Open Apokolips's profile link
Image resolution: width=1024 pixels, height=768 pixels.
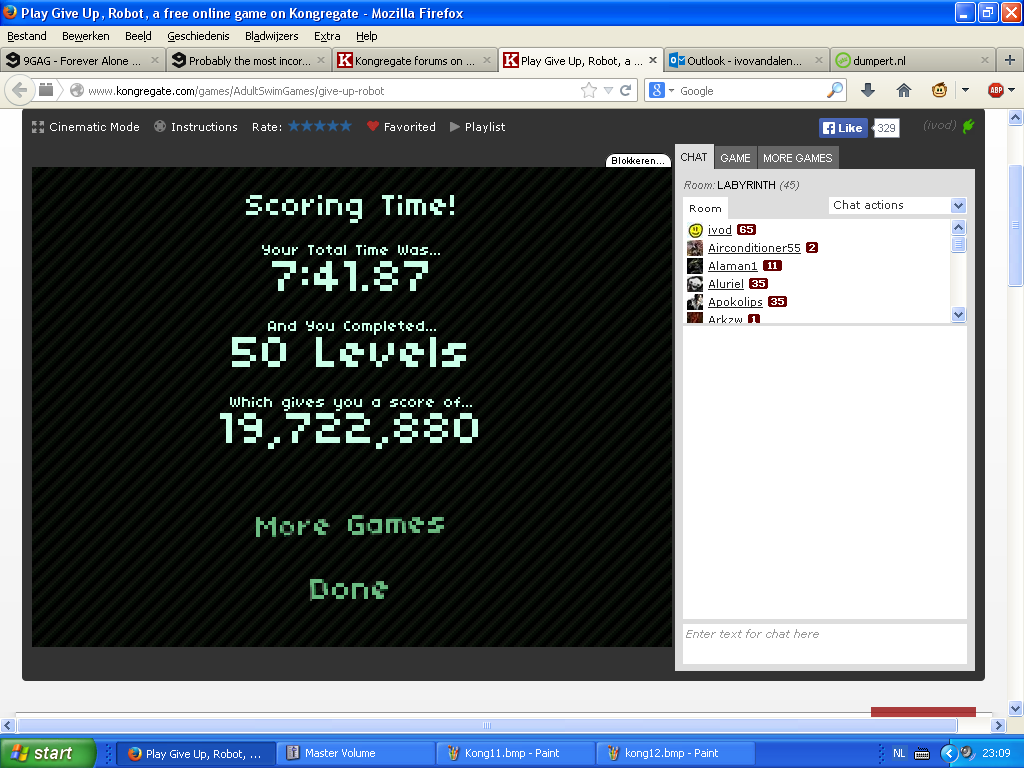(x=735, y=302)
